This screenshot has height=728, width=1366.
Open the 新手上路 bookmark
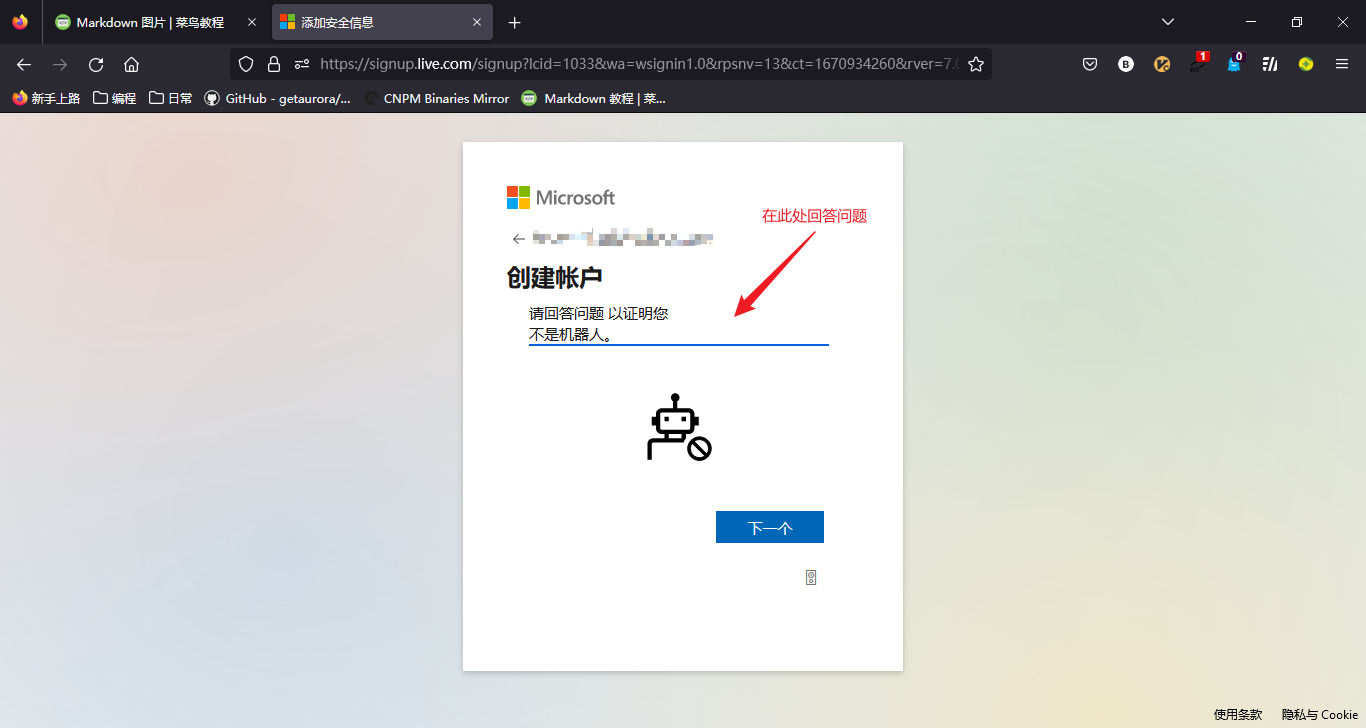46,98
